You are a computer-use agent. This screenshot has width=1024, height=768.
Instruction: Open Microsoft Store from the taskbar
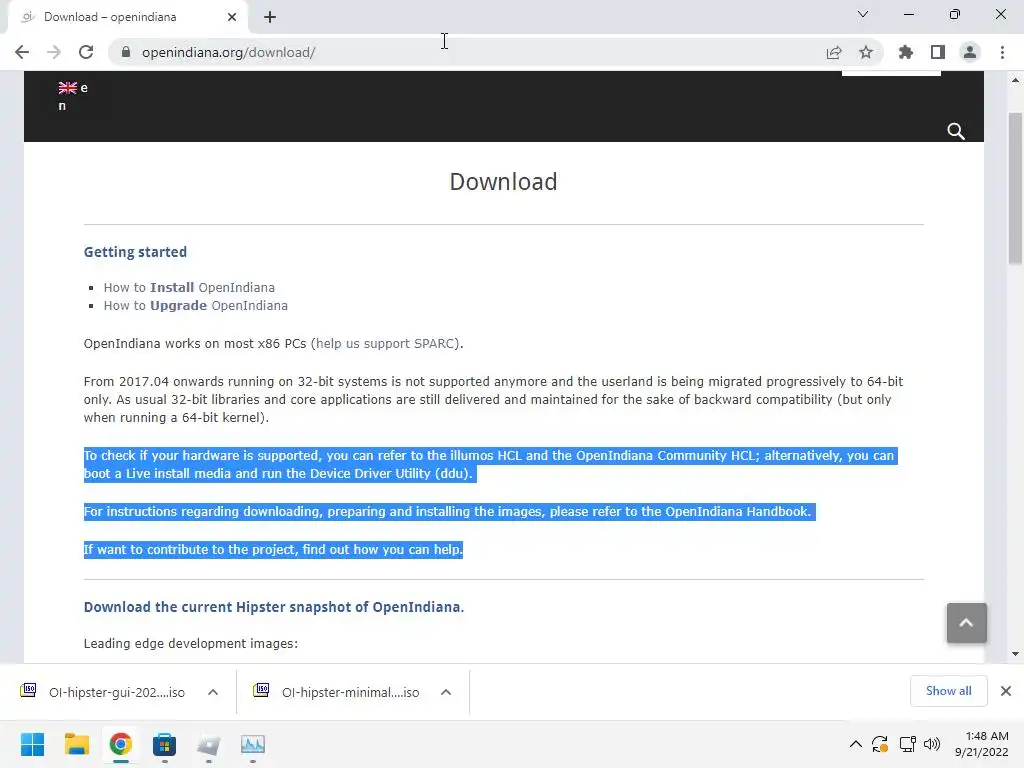click(x=165, y=744)
